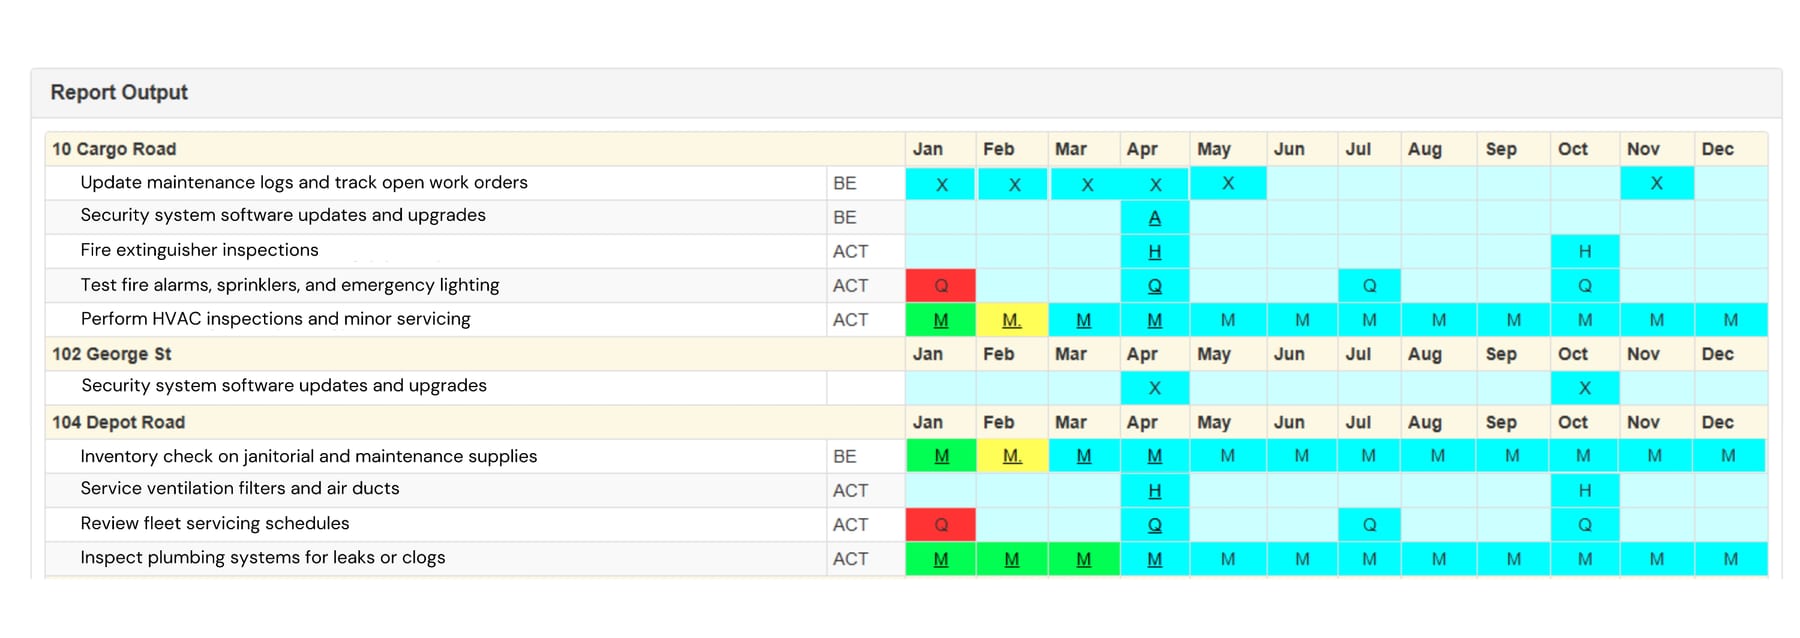Click October X for George St security updates
The height and width of the screenshot is (638, 1800).
click(x=1585, y=388)
